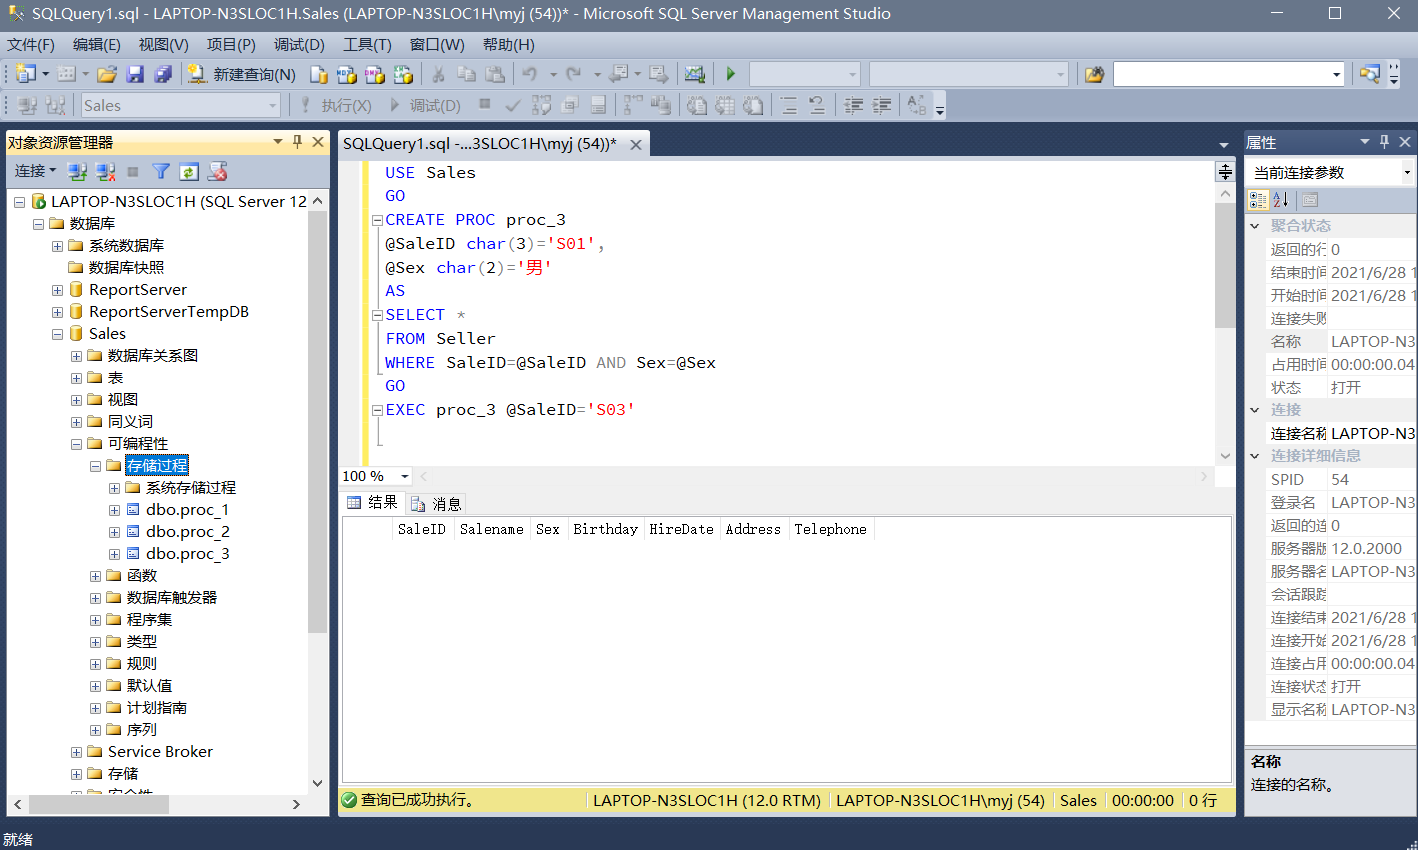Open the 视图(V) menu
The image size is (1418, 850).
click(x=164, y=45)
